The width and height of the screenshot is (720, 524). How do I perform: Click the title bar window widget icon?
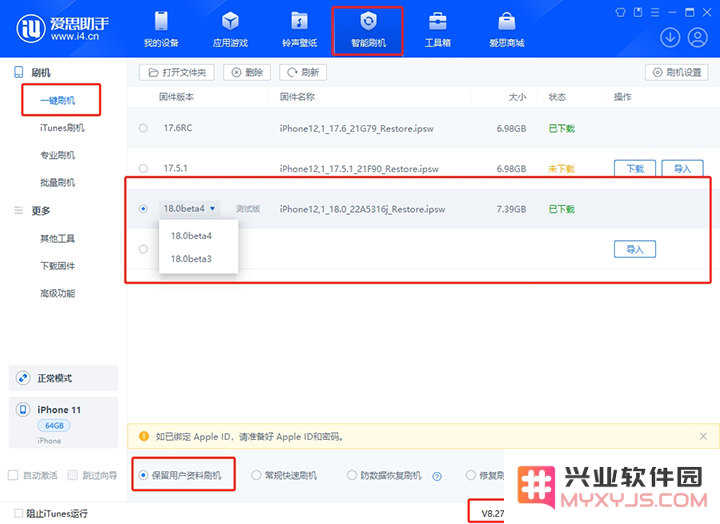(x=638, y=12)
